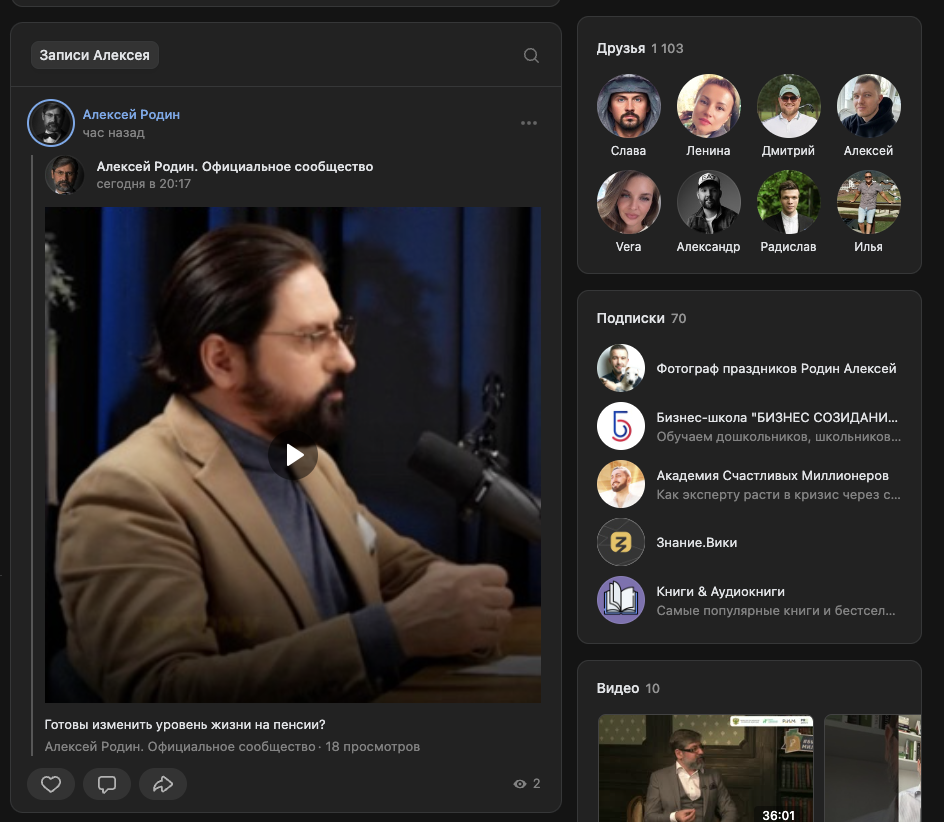Image resolution: width=944 pixels, height=822 pixels.
Task: Open friend Ленина's profile avatar
Action: click(x=708, y=106)
